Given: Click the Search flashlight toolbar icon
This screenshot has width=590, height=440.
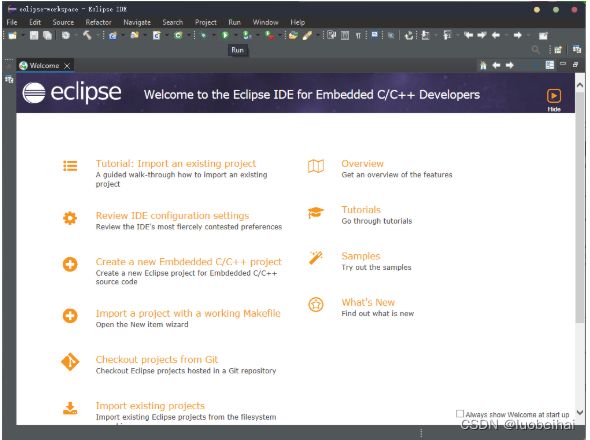Looking at the screenshot, I should [307, 36].
